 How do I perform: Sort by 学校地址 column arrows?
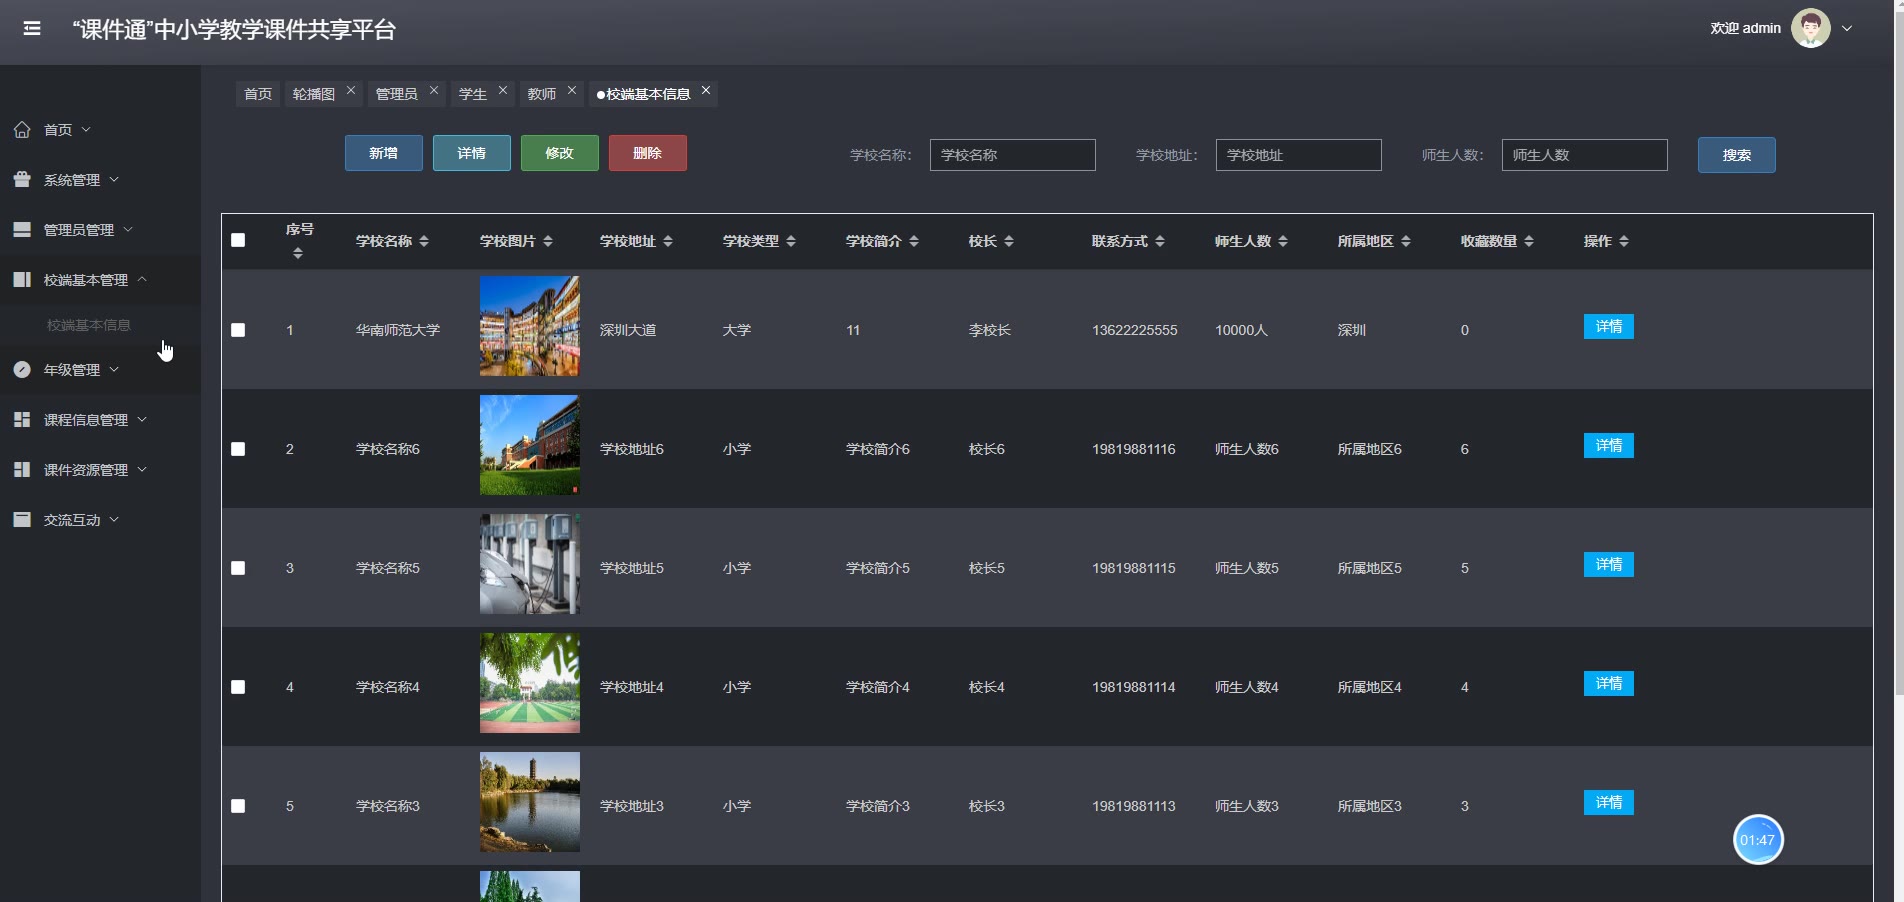pos(668,241)
